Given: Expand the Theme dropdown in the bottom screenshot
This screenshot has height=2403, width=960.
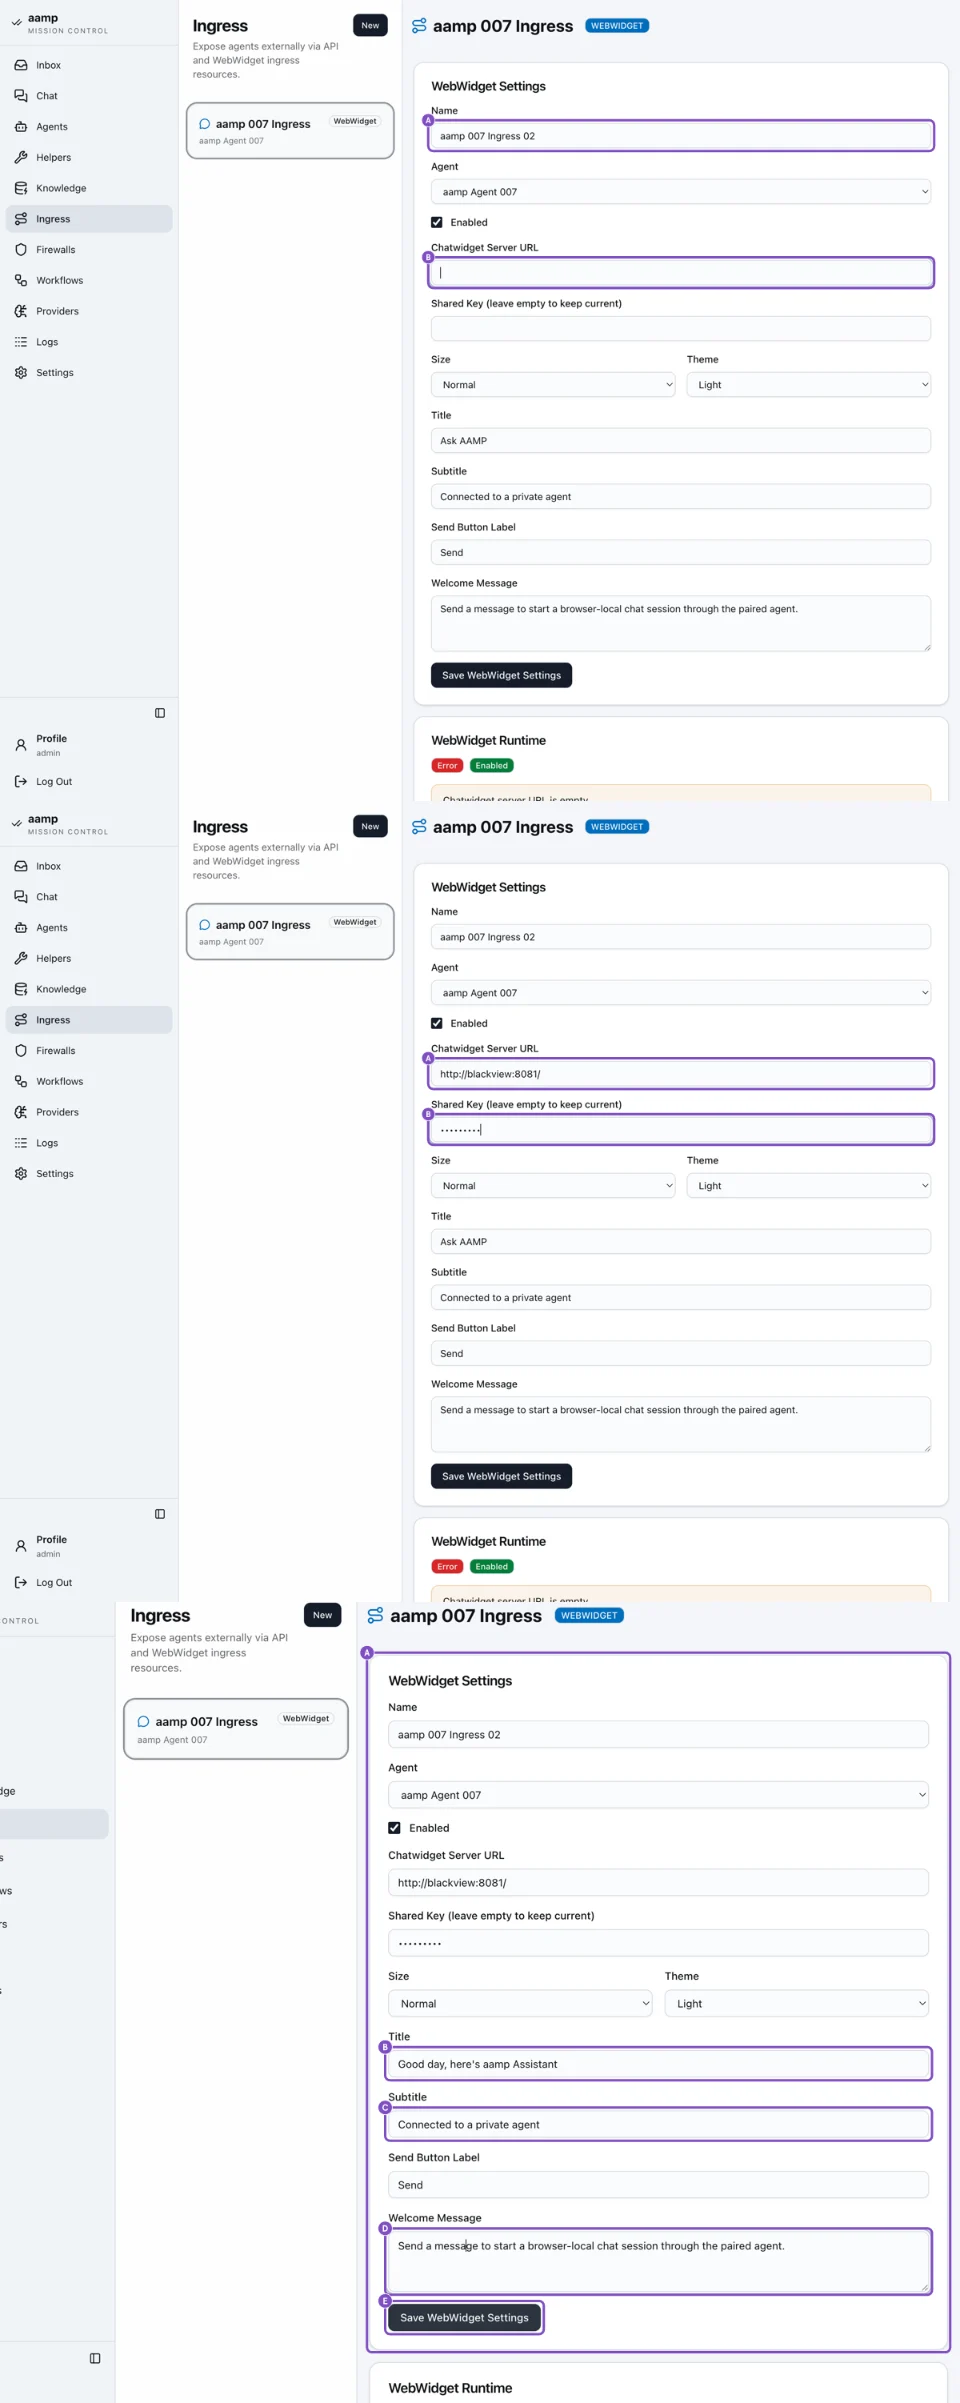Looking at the screenshot, I should pos(797,2004).
